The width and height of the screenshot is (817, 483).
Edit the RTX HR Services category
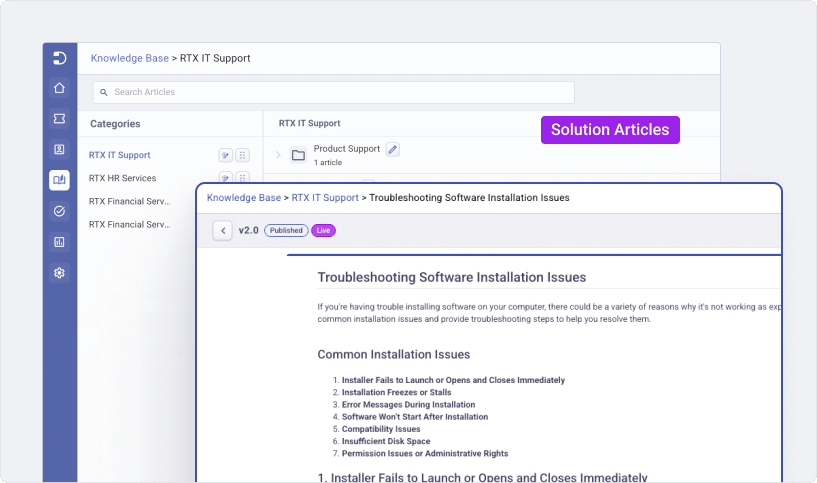click(x=226, y=177)
